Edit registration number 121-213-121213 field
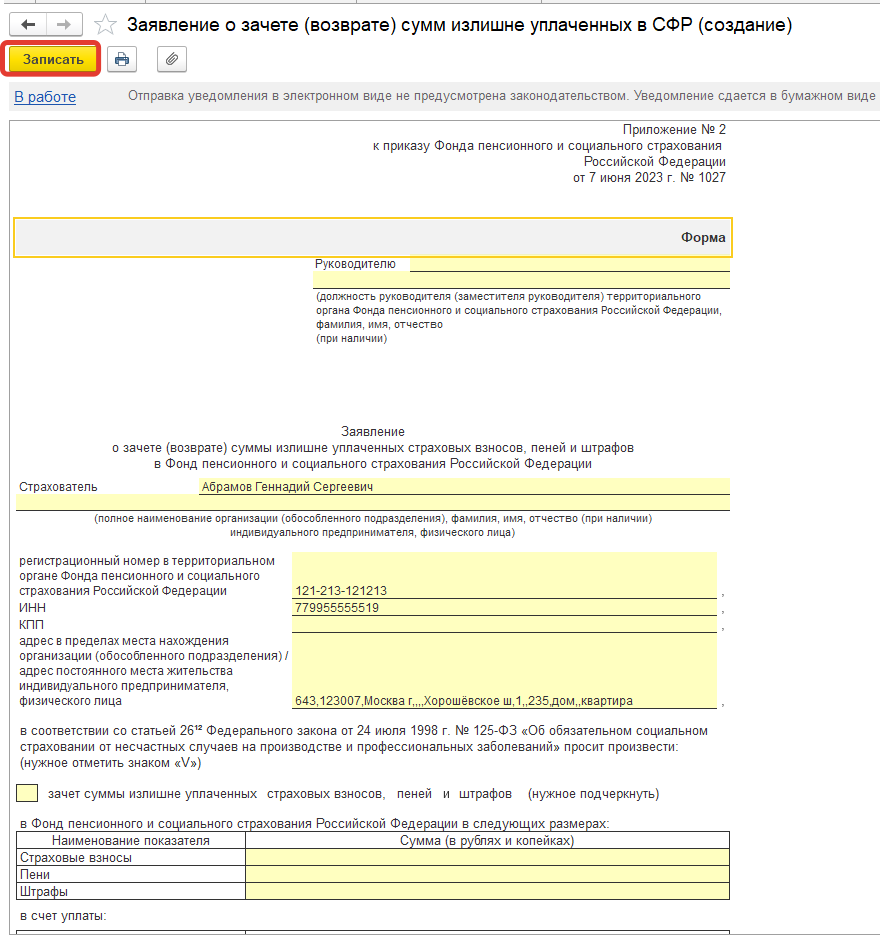 [503, 590]
